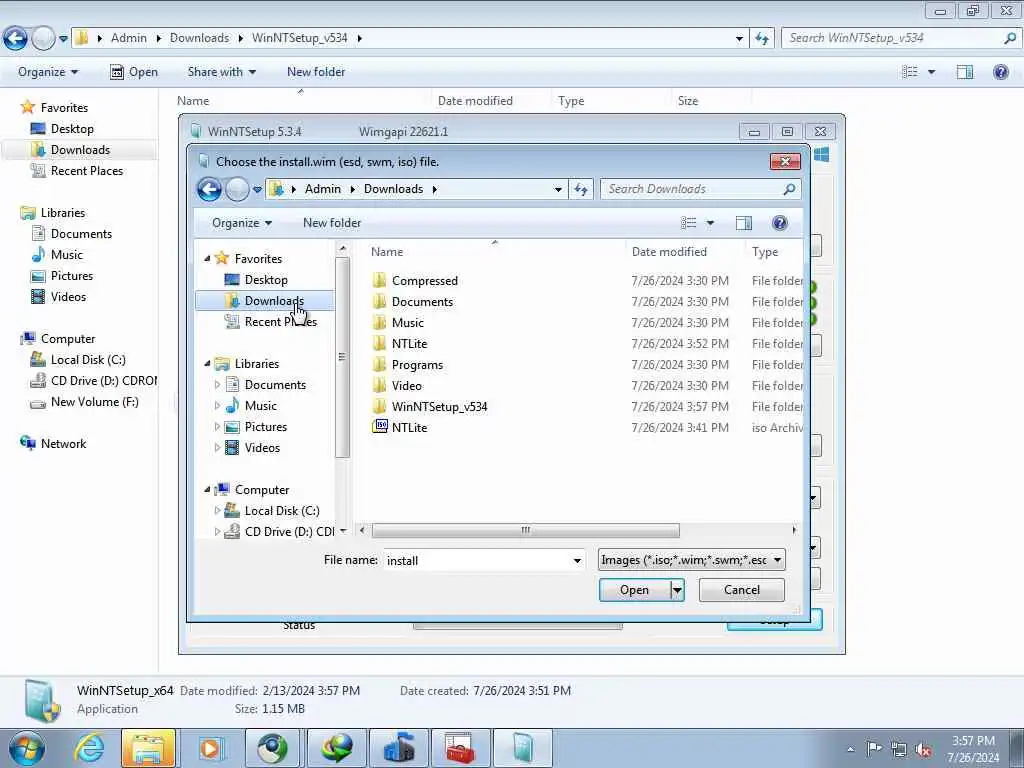Click dialog horizontal scrollbar right arrow
The height and width of the screenshot is (768, 1024).
794,530
